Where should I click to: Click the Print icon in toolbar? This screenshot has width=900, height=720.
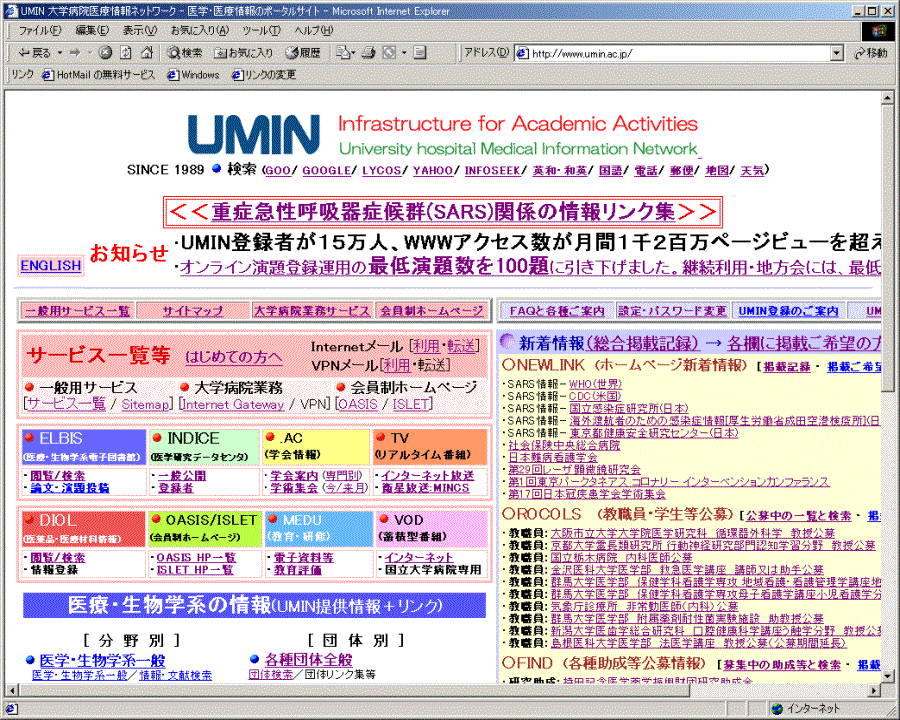369,53
